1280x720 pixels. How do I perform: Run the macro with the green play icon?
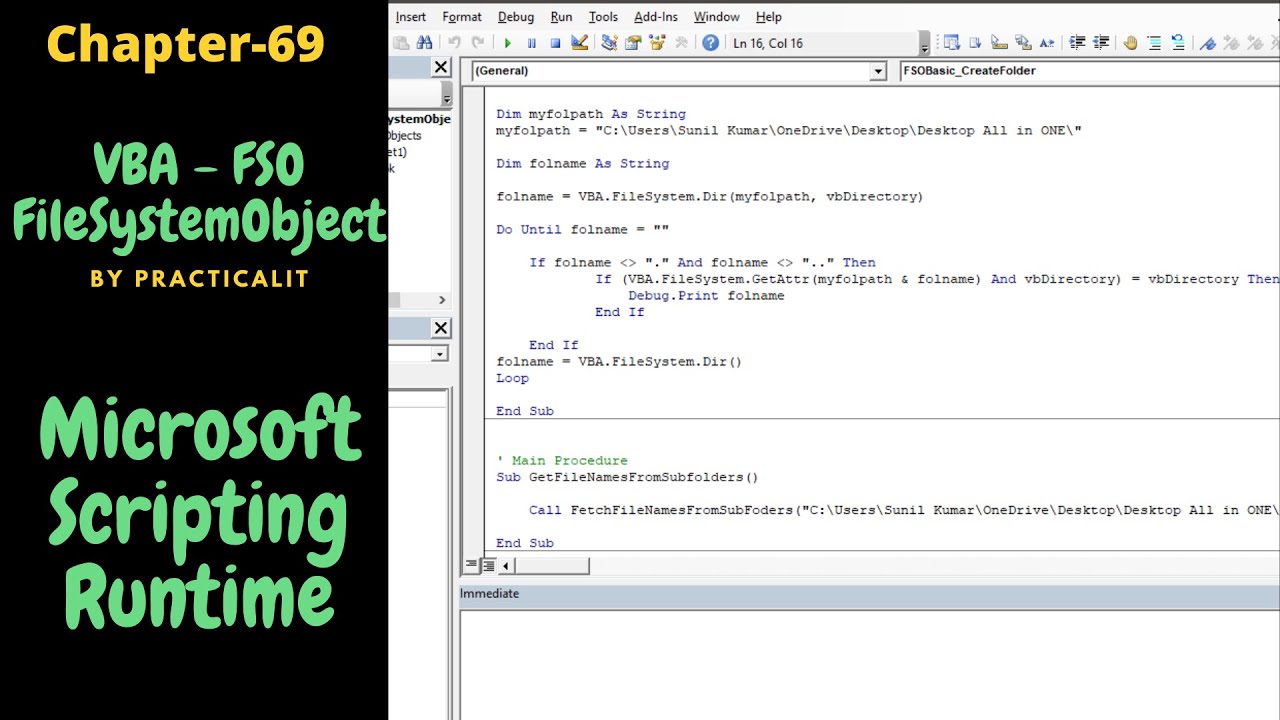click(508, 43)
